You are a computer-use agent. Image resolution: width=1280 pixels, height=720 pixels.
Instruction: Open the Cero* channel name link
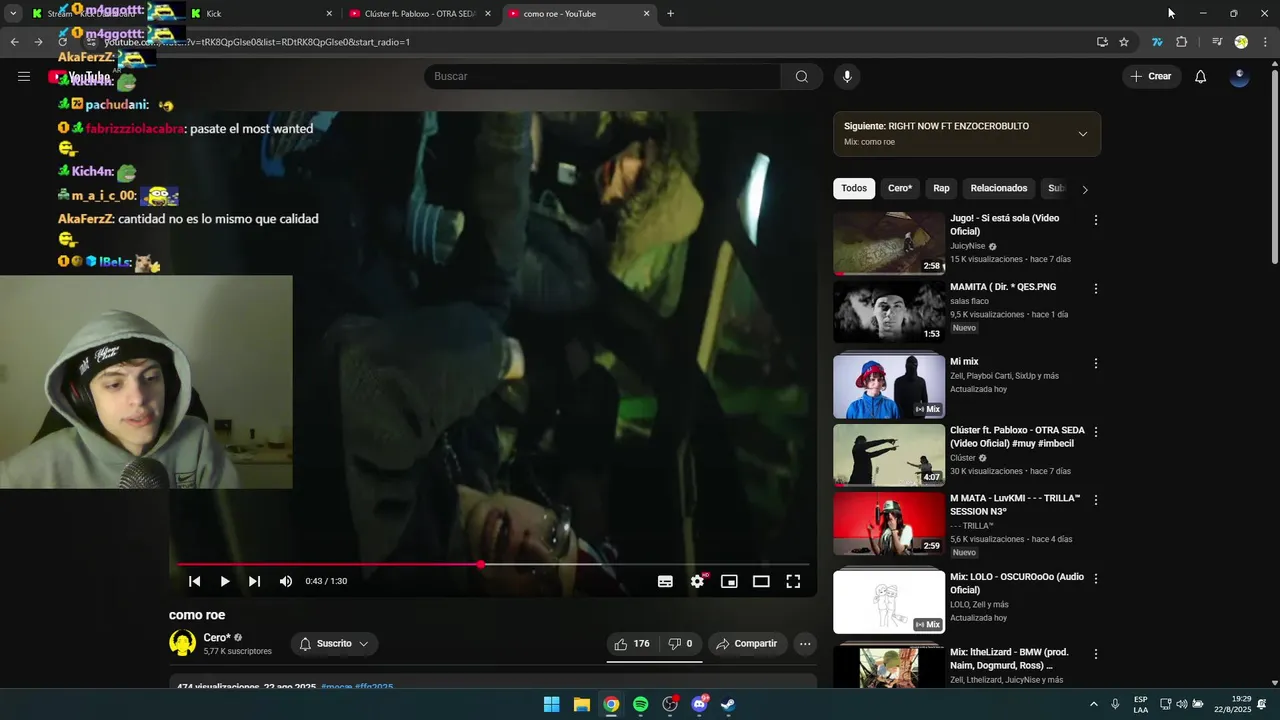pyautogui.click(x=217, y=637)
